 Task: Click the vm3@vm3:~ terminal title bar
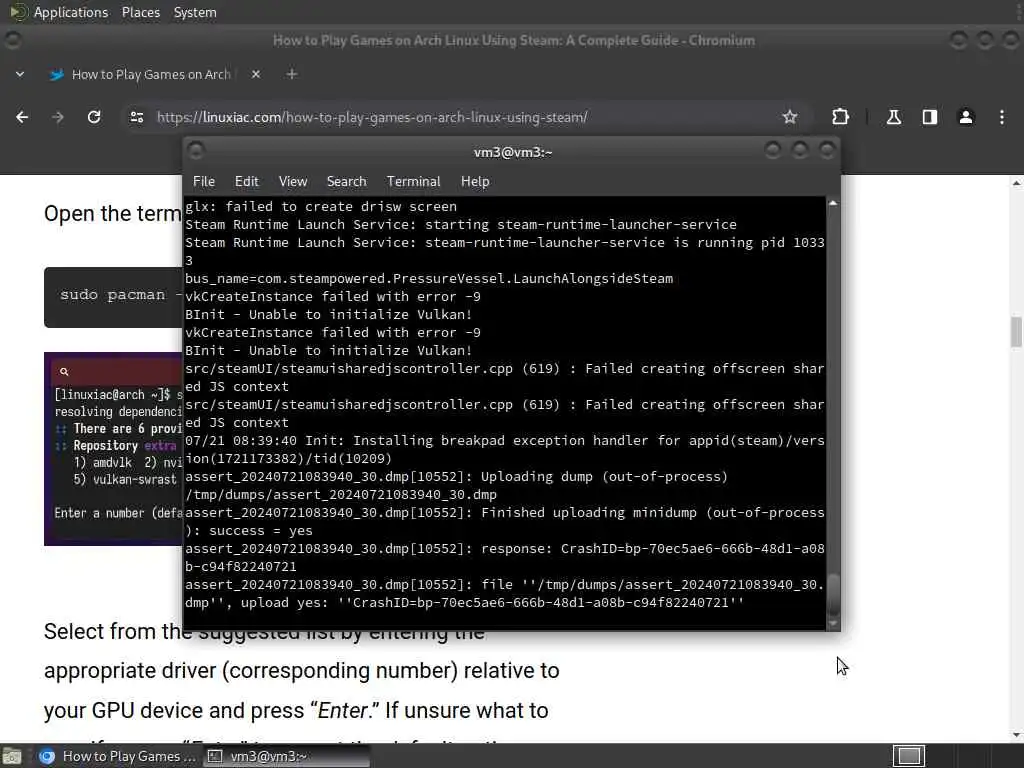(x=513, y=152)
